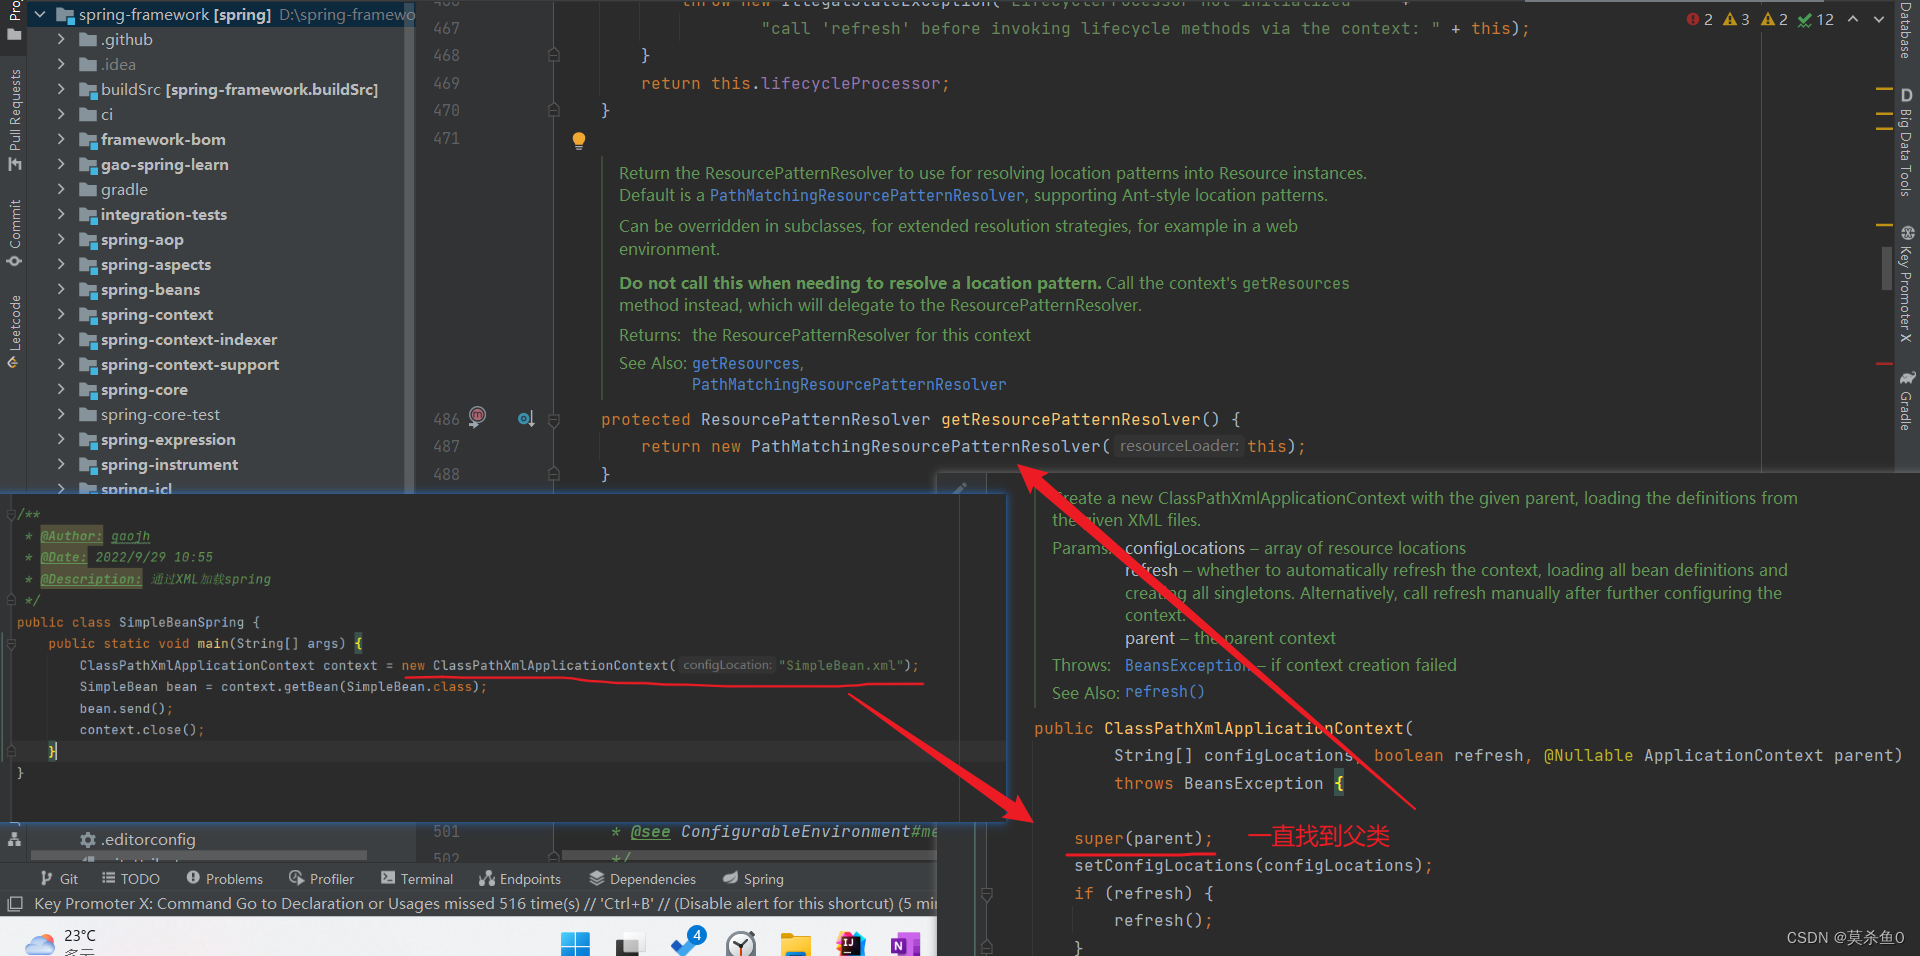Open the Big Data Tools side panel
Screen dimensions: 1920x956
click(x=1906, y=142)
